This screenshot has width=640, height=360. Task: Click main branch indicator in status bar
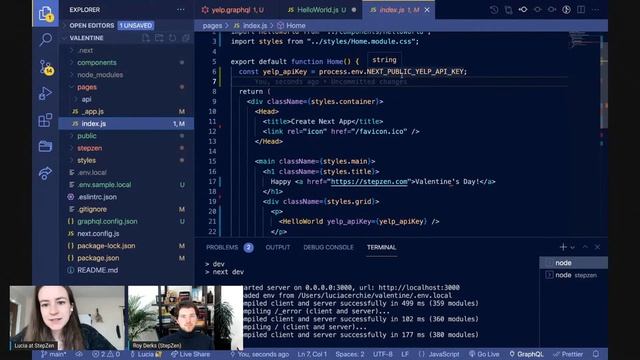click(53, 354)
